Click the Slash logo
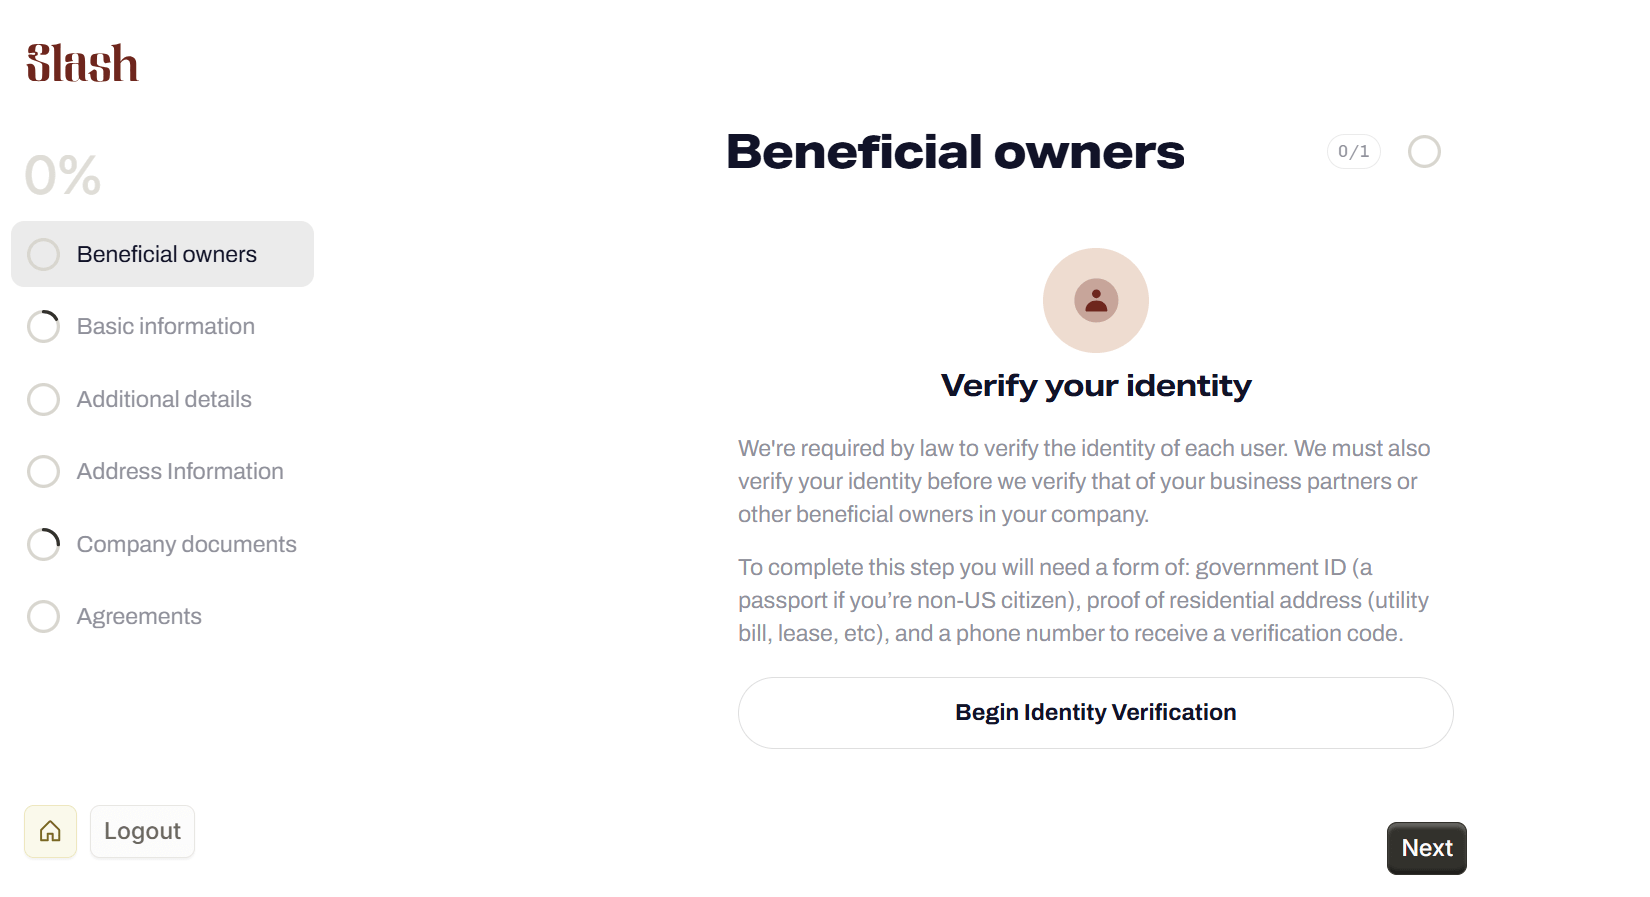 point(82,63)
